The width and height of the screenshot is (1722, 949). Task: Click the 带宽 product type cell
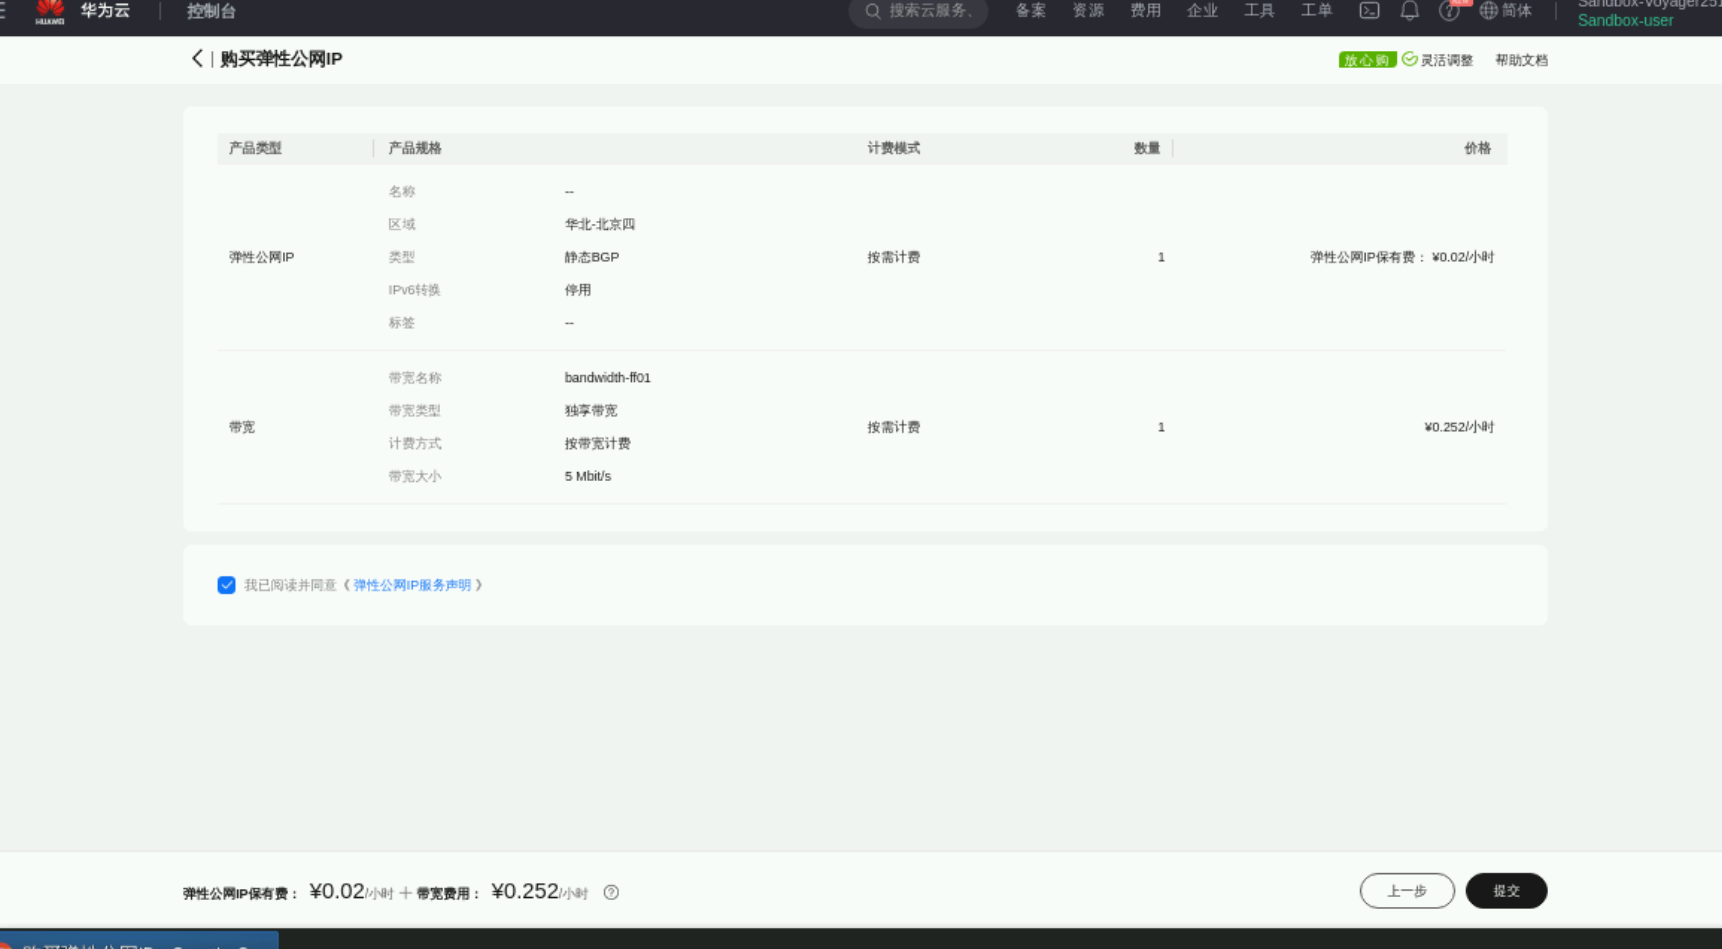pos(242,427)
